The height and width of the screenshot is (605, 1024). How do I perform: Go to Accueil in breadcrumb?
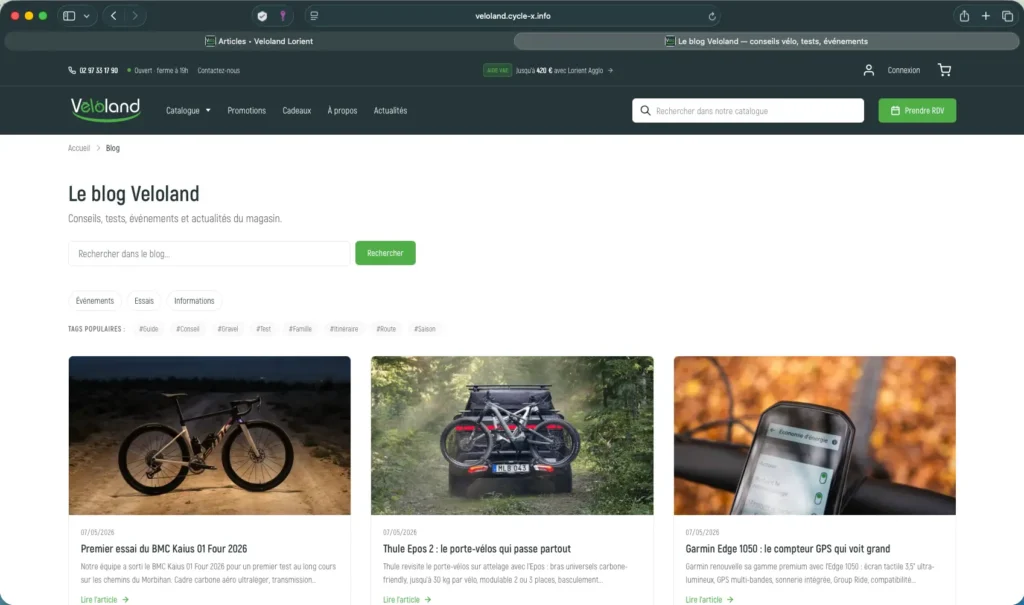point(79,148)
